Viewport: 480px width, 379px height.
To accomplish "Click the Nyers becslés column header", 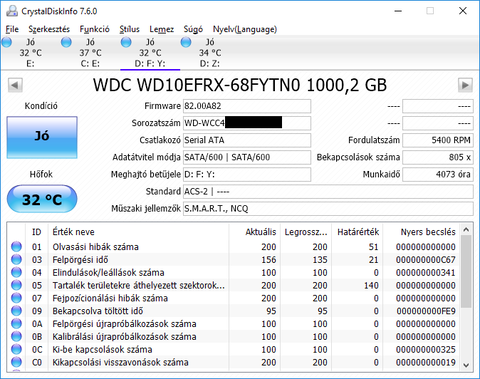I will click(x=421, y=232).
